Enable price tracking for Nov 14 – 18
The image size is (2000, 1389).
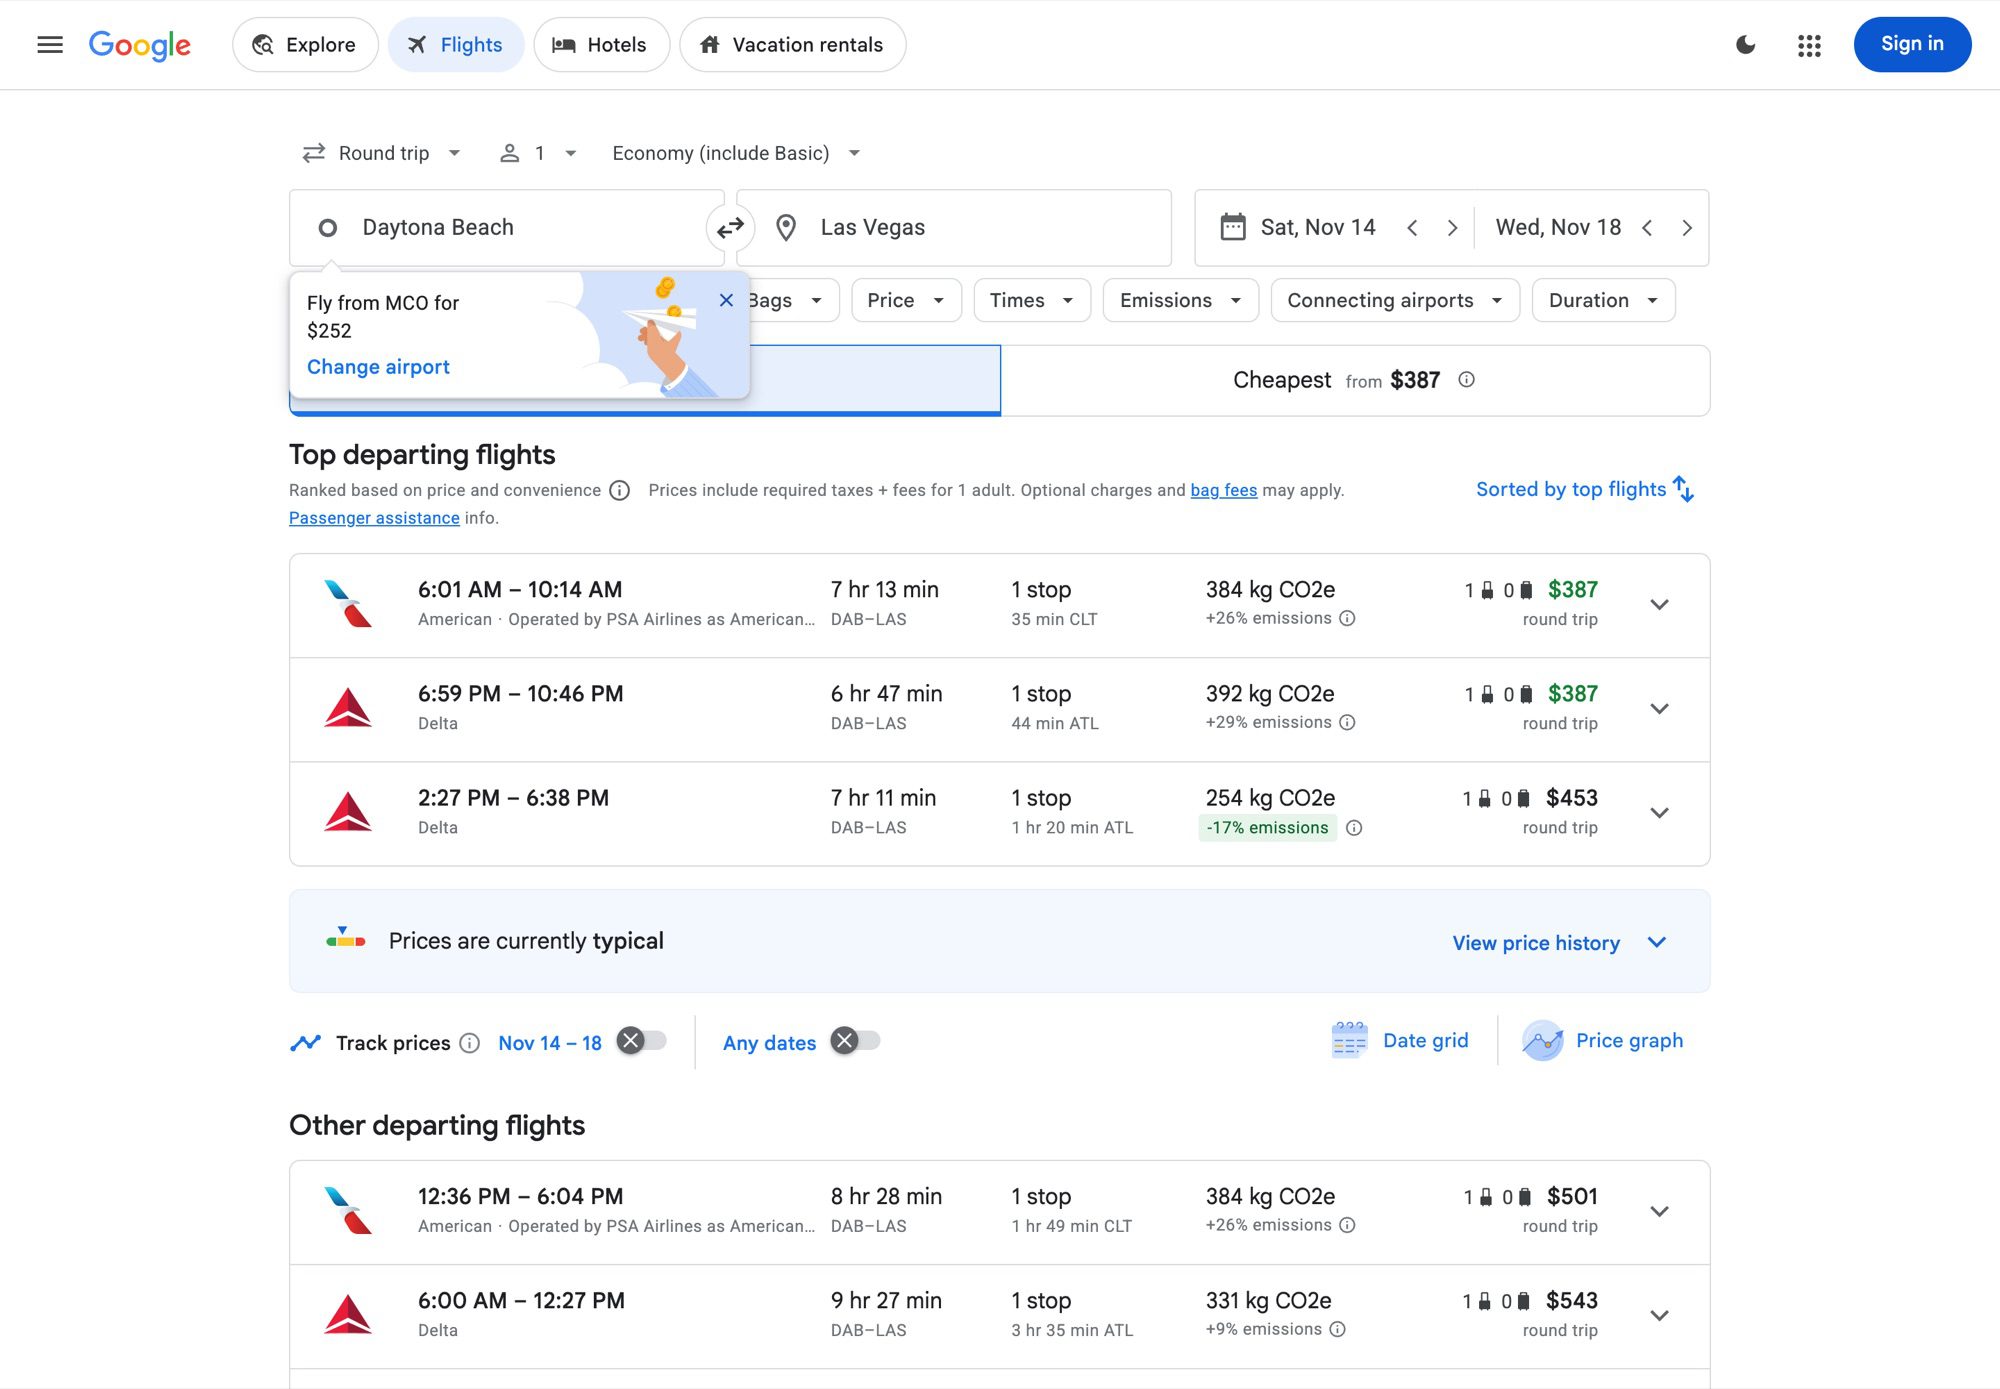641,1041
